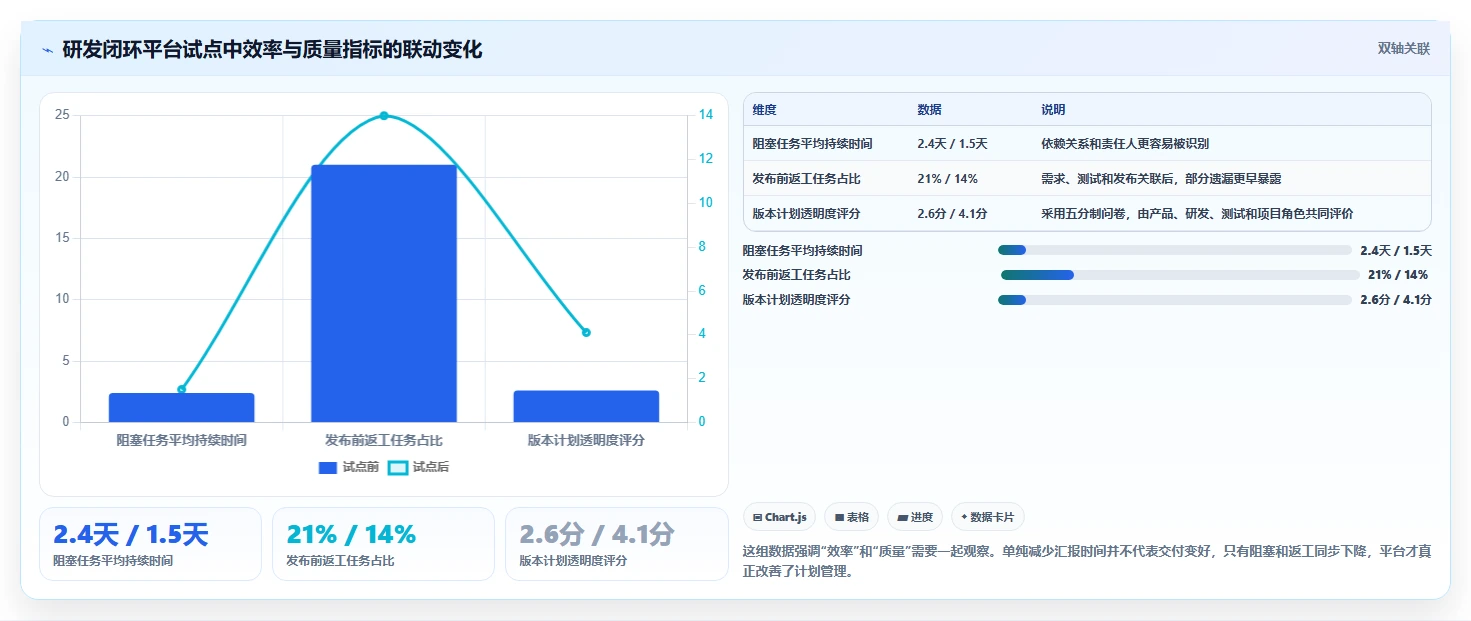The height and width of the screenshot is (621, 1471).
Task: Click the 数据 column header
Action: pyautogui.click(x=929, y=110)
